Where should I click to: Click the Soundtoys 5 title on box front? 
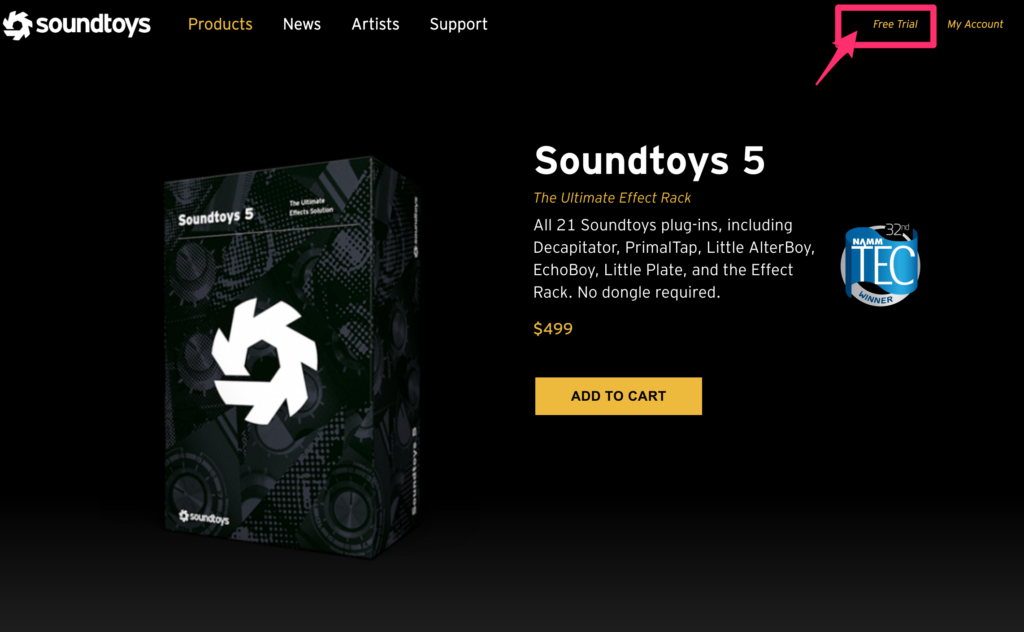pyautogui.click(x=216, y=217)
